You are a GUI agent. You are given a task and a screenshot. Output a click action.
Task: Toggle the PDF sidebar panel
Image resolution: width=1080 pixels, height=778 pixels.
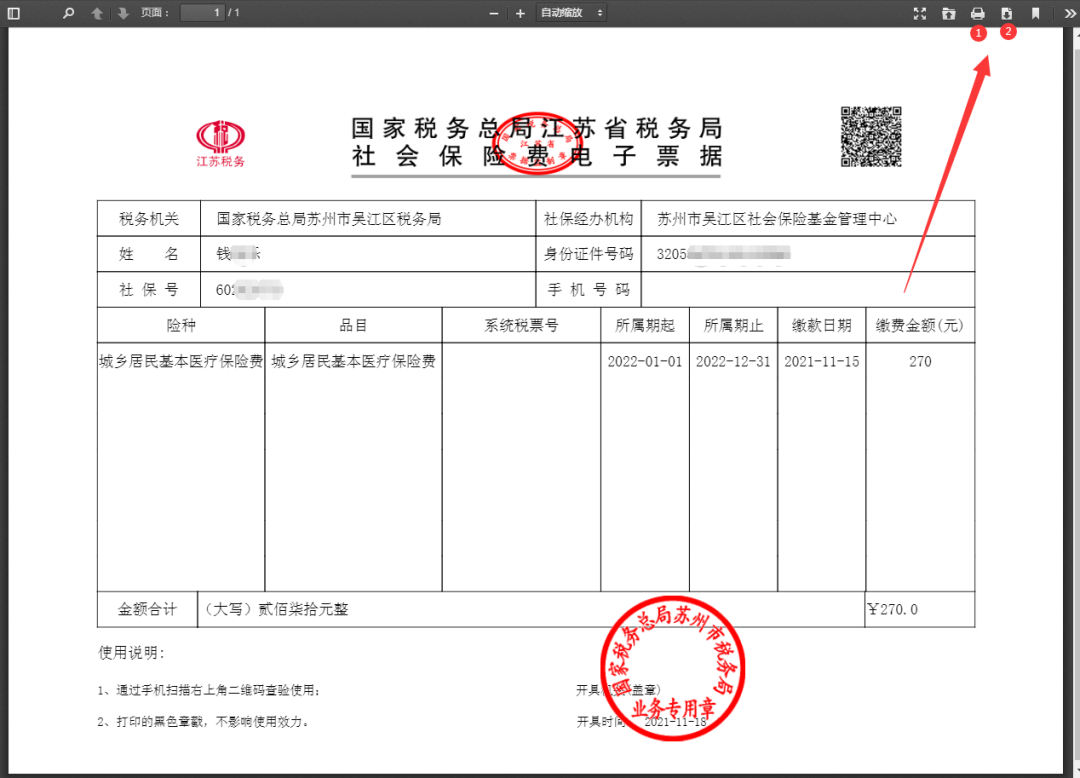pos(13,13)
